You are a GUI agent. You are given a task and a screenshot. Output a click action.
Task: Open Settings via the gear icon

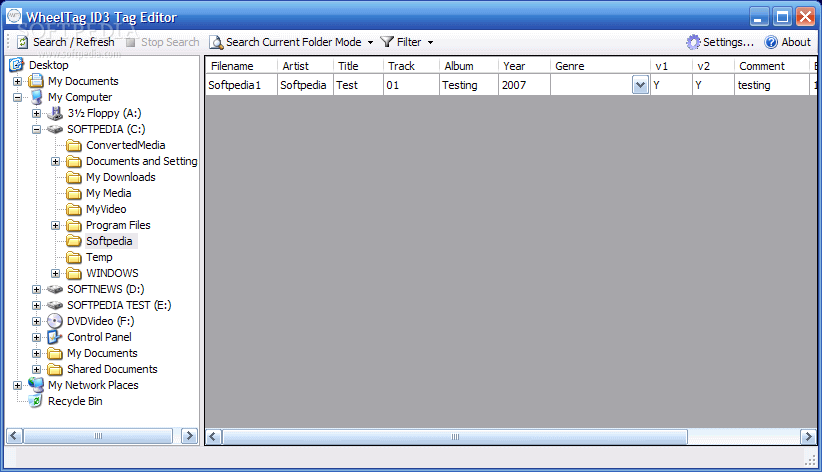(x=693, y=42)
